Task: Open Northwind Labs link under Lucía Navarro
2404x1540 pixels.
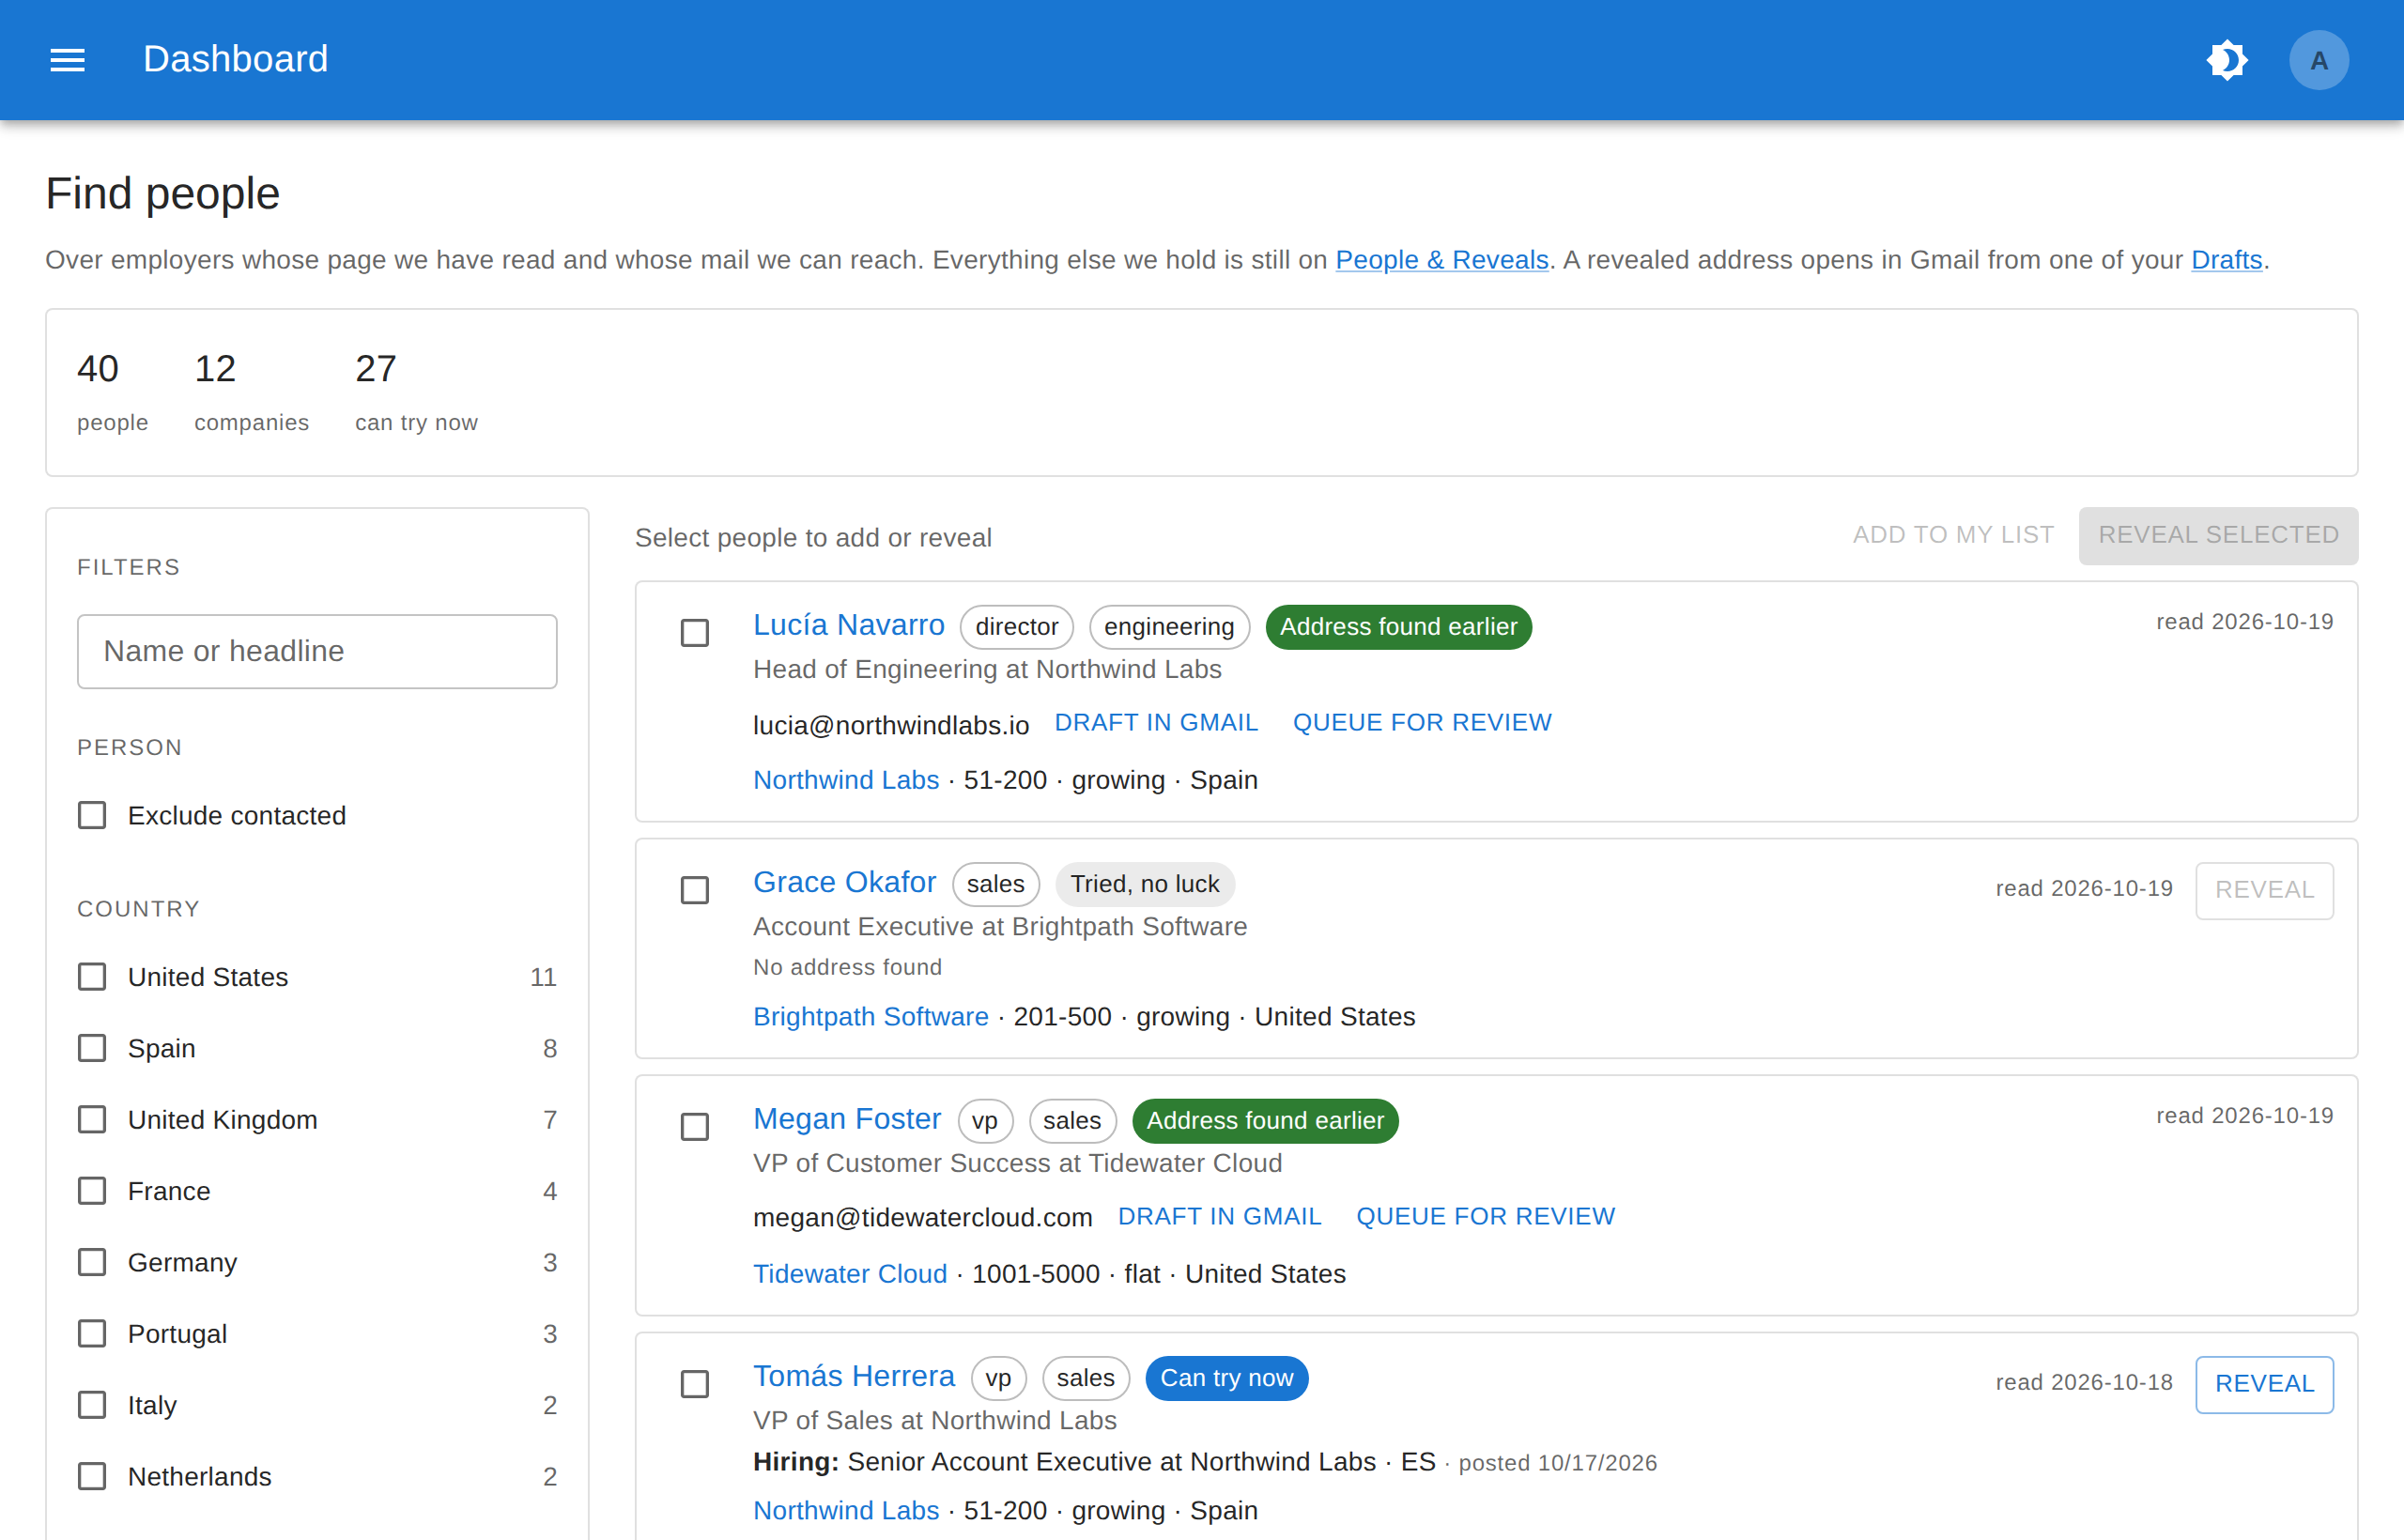Action: click(845, 780)
